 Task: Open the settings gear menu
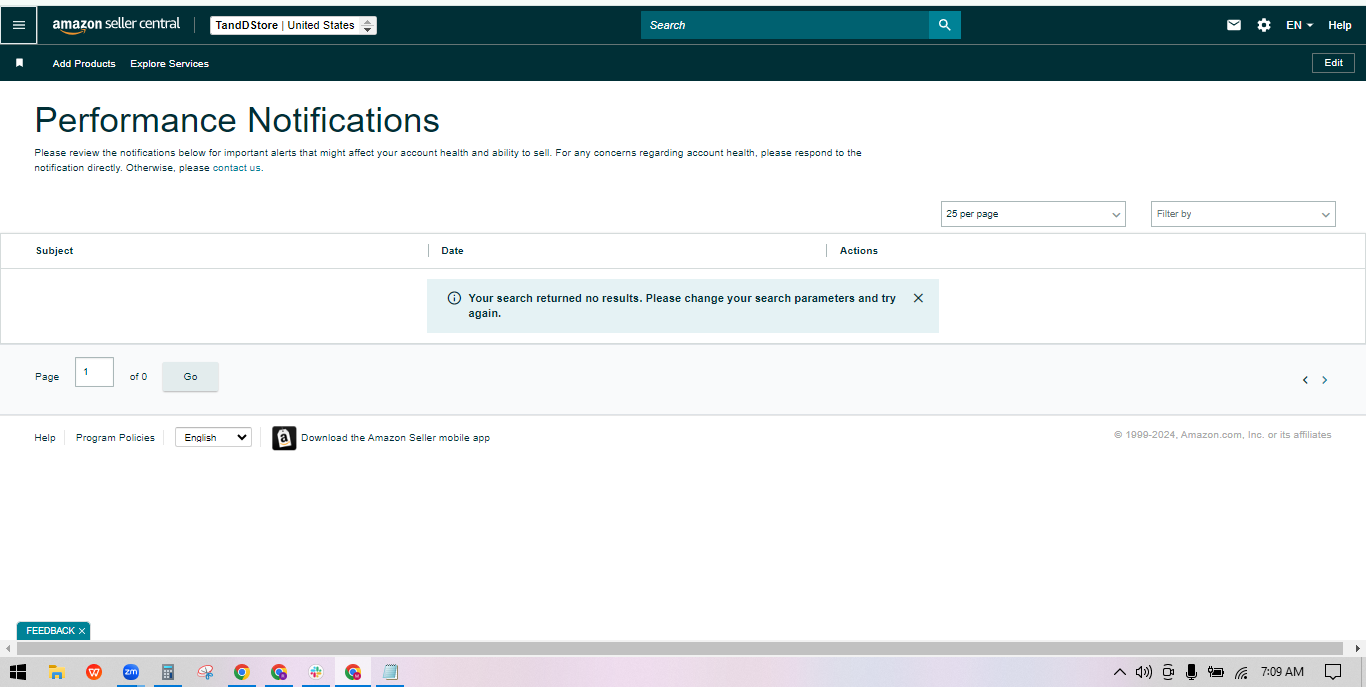[x=1264, y=25]
